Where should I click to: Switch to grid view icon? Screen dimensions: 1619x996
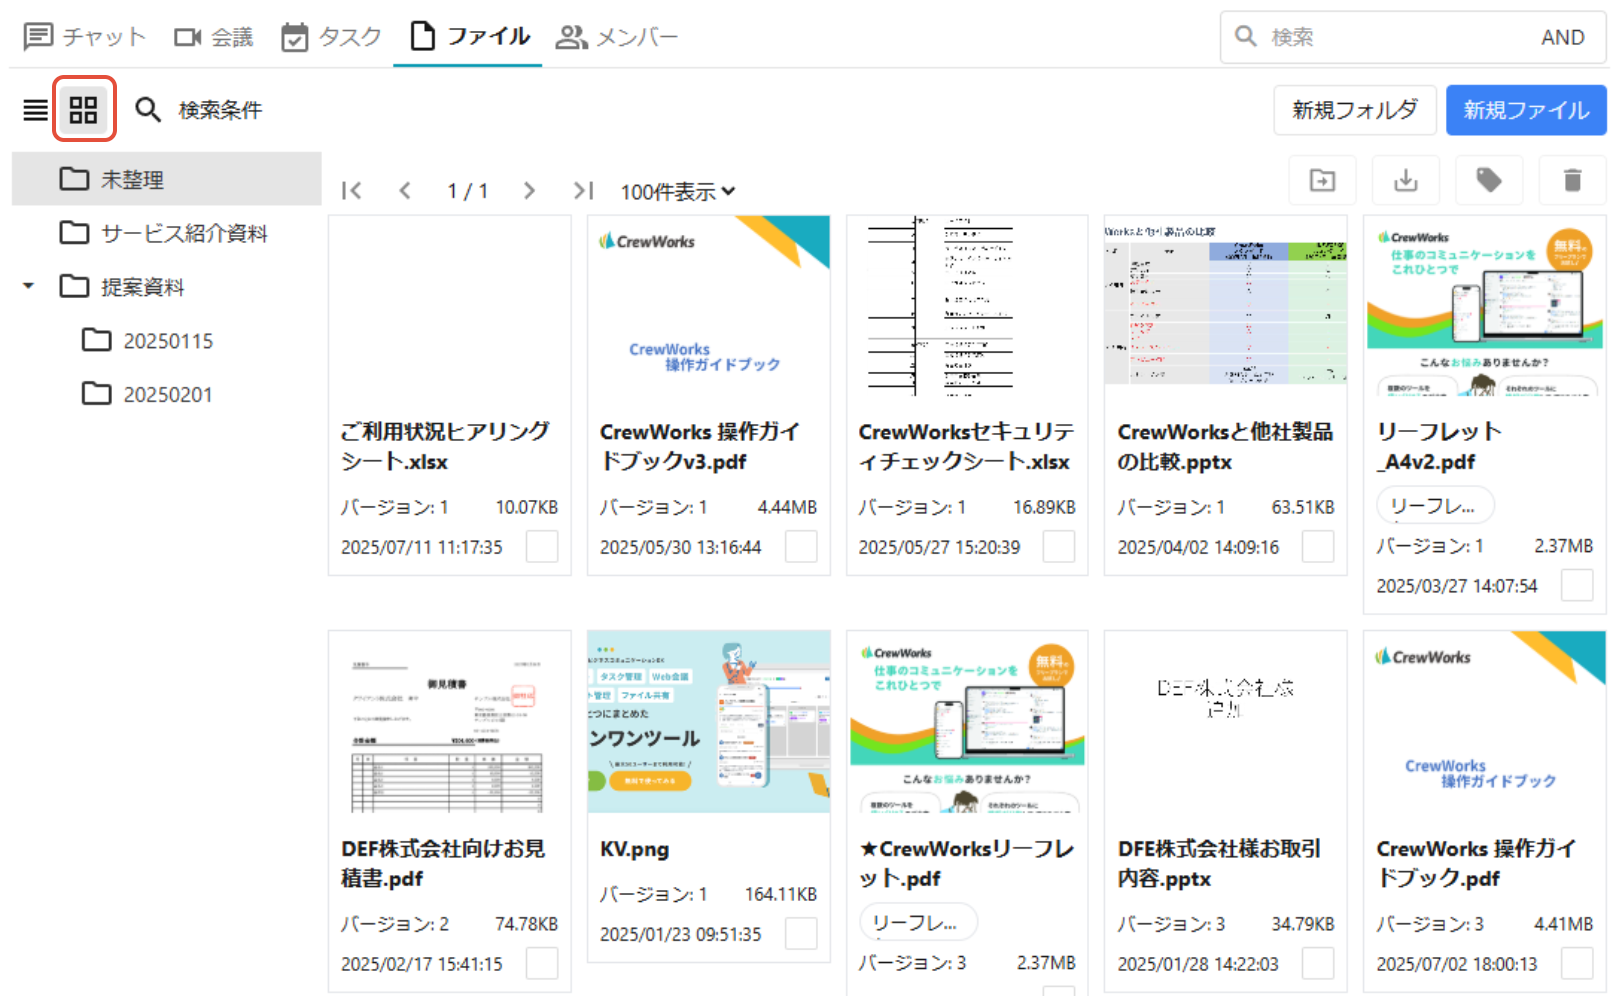coord(83,109)
